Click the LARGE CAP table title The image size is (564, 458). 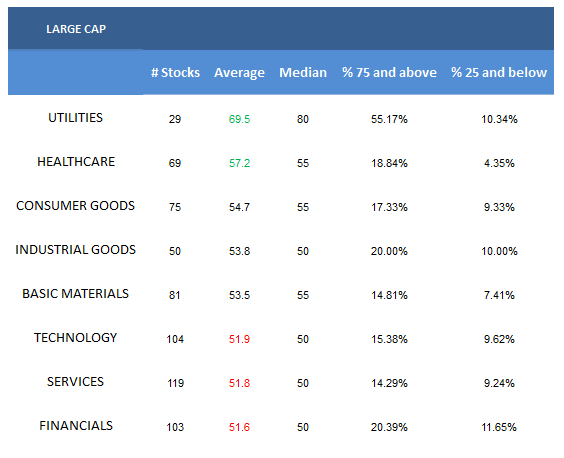tap(76, 29)
